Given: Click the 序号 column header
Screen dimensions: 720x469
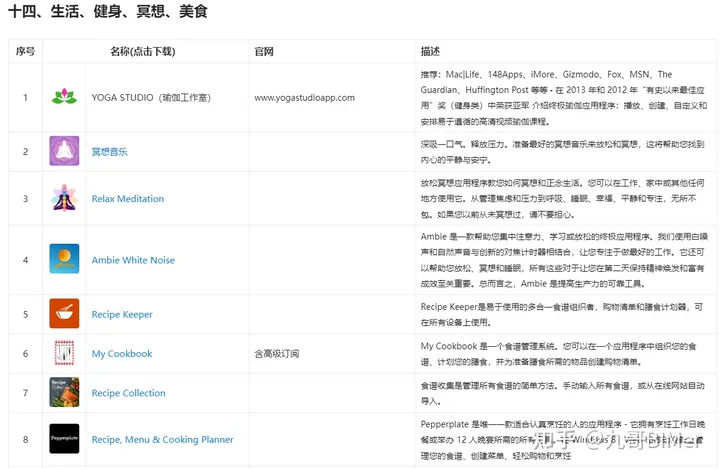Looking at the screenshot, I should 25,51.
